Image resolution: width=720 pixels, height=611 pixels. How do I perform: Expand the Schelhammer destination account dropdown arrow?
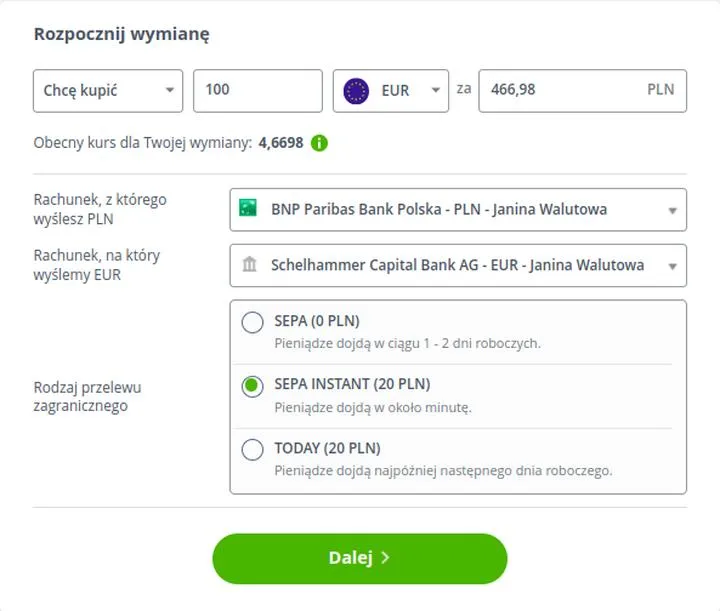pos(673,266)
